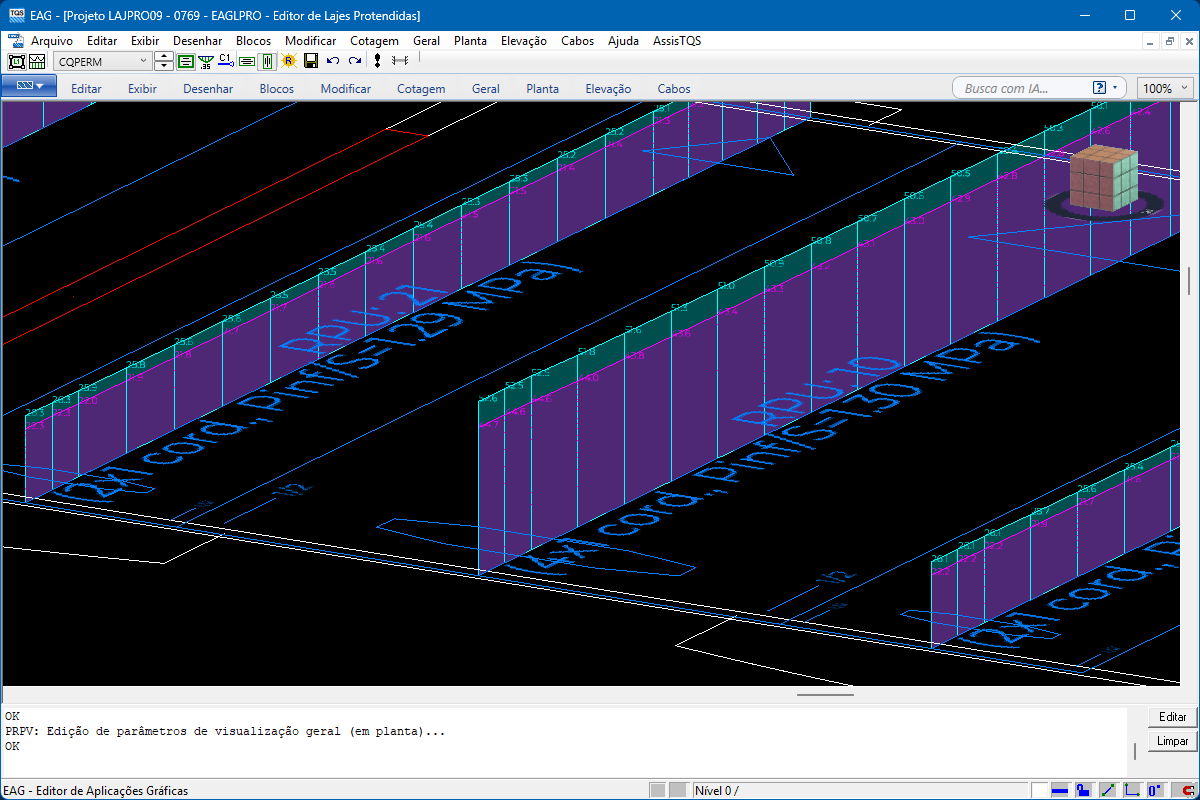Toggle the lock icon in status bar
This screenshot has height=800, width=1200.
(1083, 790)
